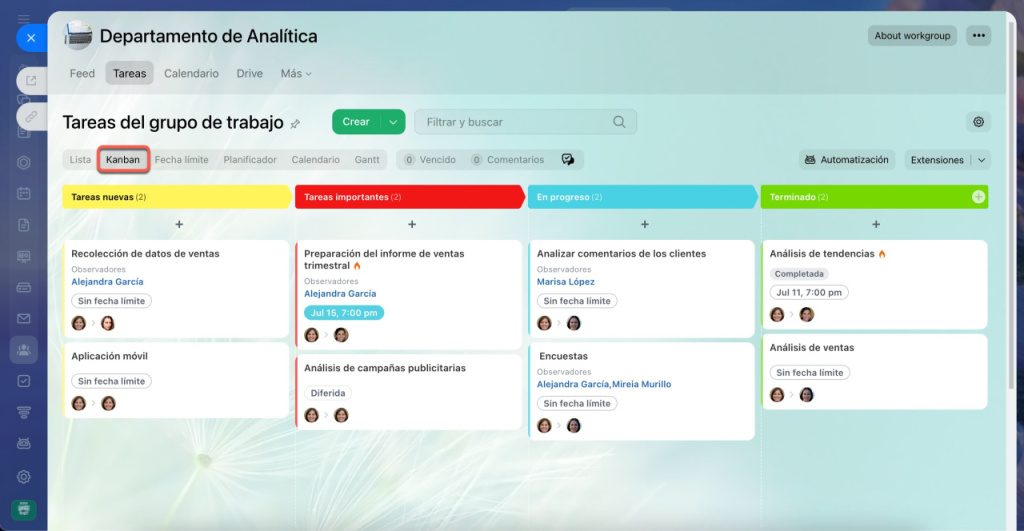Click the chat check icon next to Comentarios

coord(568,160)
